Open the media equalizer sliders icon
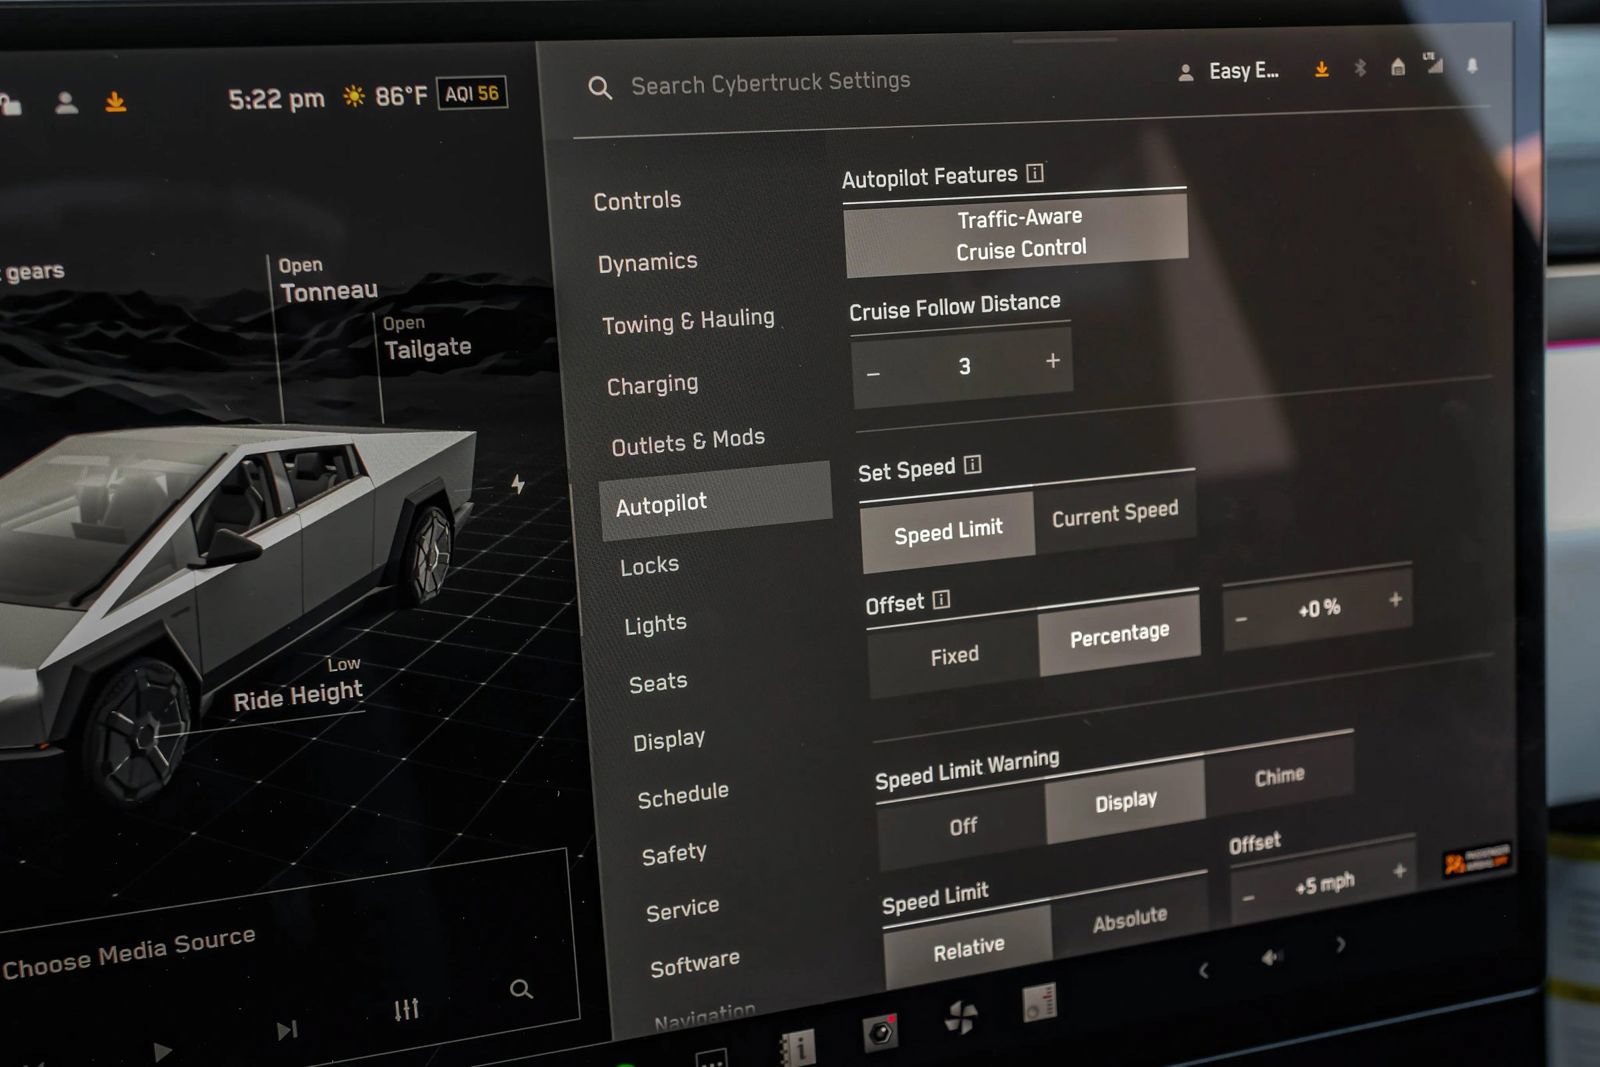The width and height of the screenshot is (1600, 1067). tap(406, 1009)
